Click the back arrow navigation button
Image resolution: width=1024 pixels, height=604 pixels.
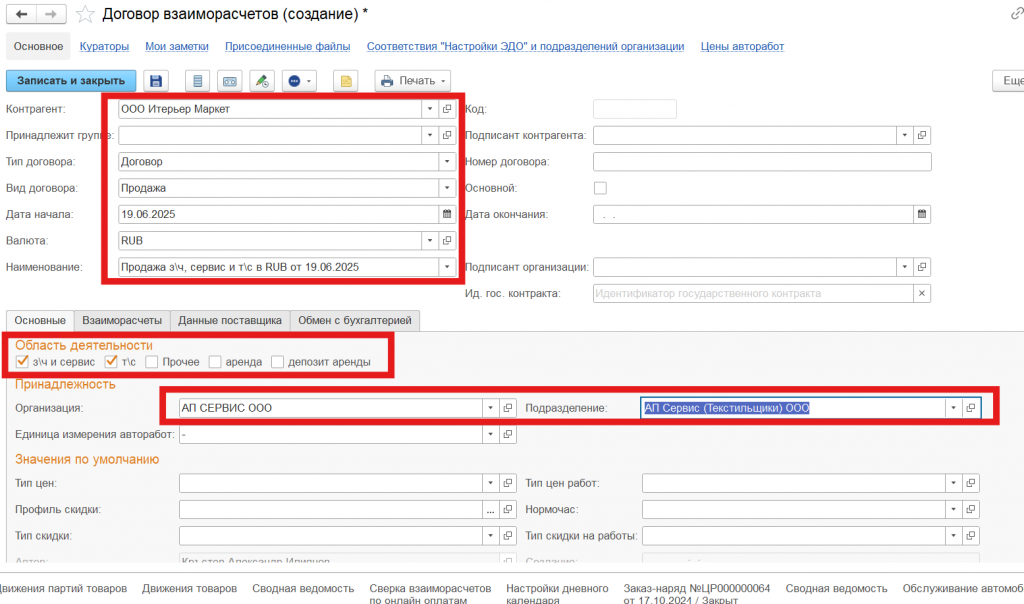(x=22, y=15)
